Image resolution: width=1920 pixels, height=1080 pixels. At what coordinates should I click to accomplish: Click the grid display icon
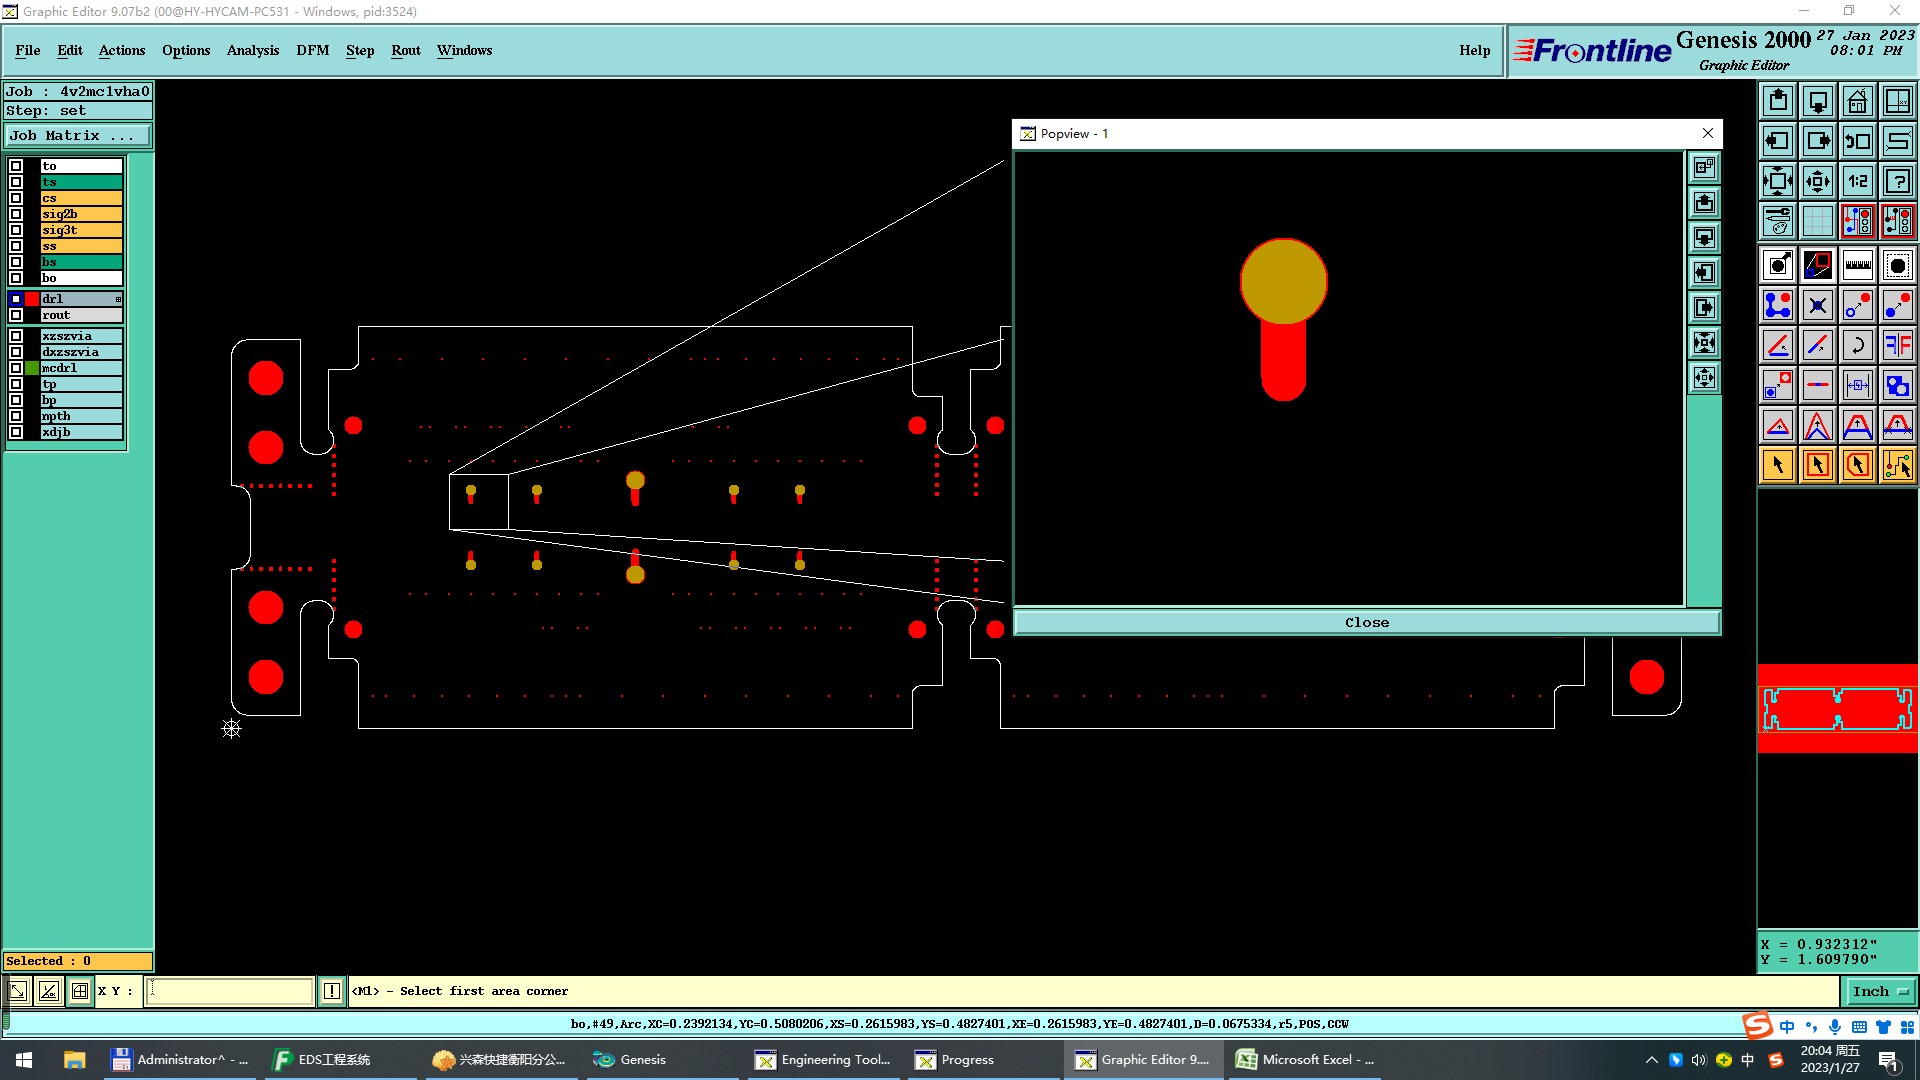pos(1817,221)
